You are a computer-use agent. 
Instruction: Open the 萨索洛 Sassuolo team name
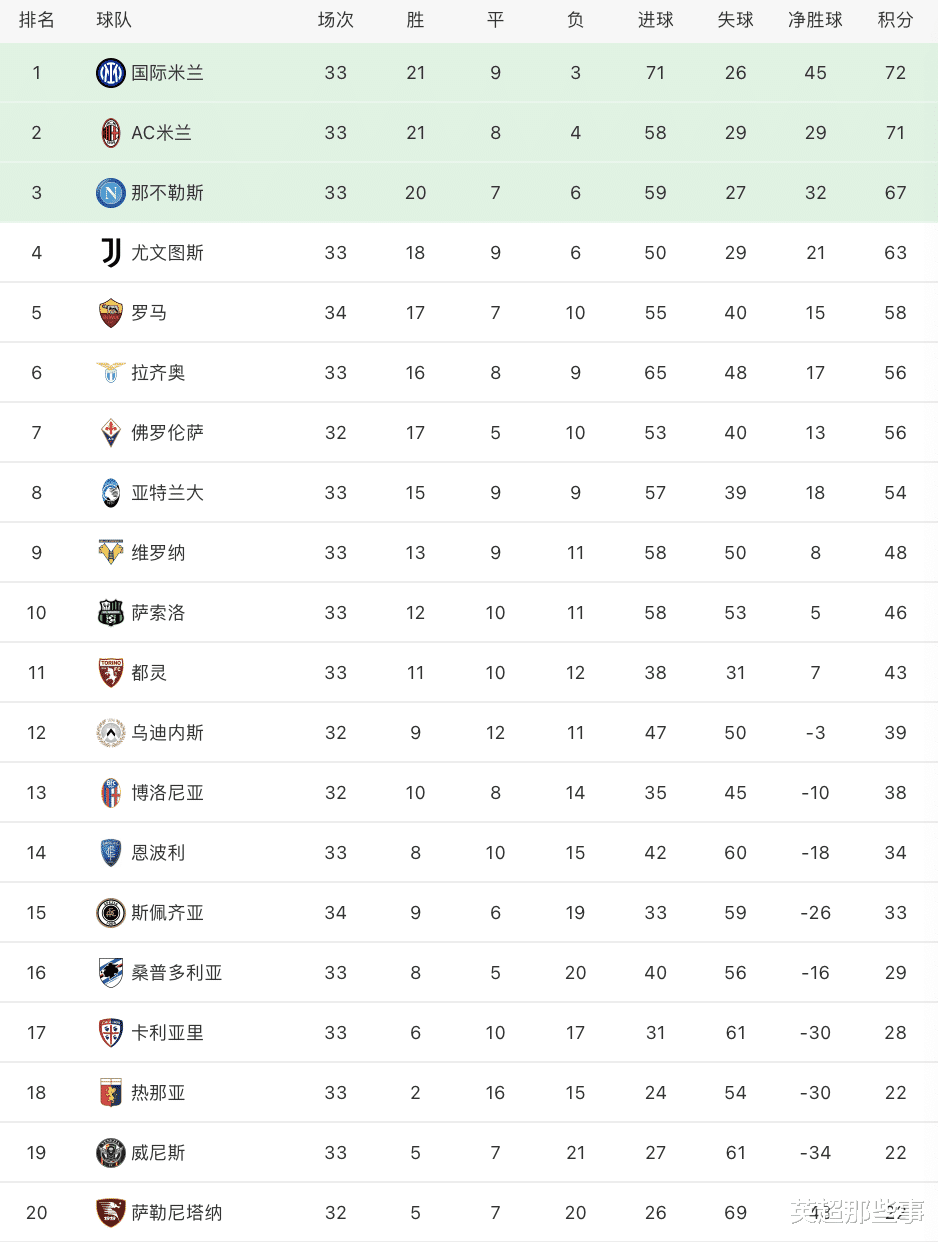158,613
